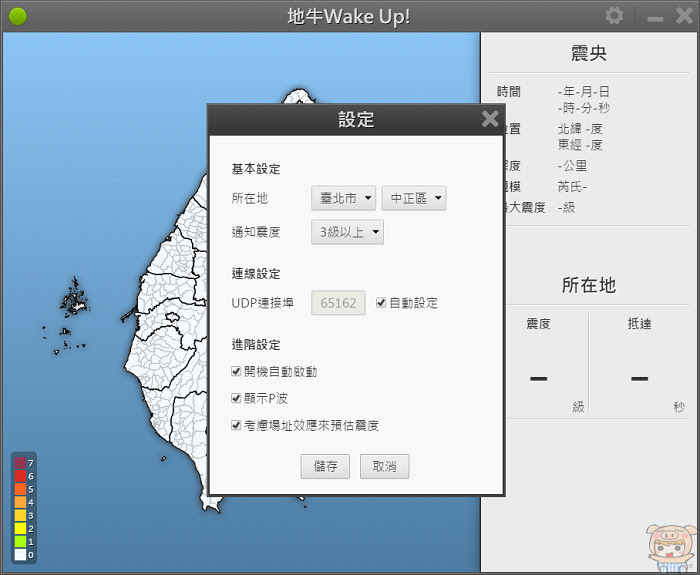The height and width of the screenshot is (575, 700).
Task: Expand the 3級以上 notification intensity dropdown
Action: tap(347, 232)
